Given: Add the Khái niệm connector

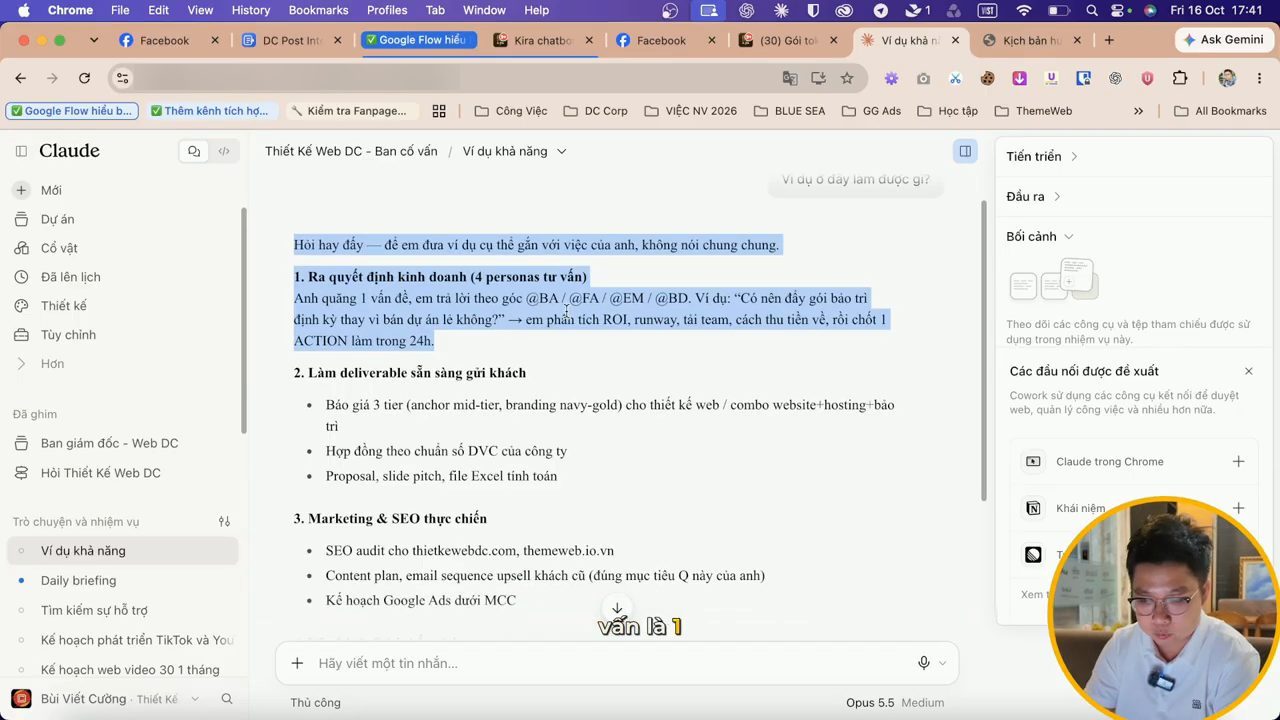Looking at the screenshot, I should click(x=1238, y=508).
